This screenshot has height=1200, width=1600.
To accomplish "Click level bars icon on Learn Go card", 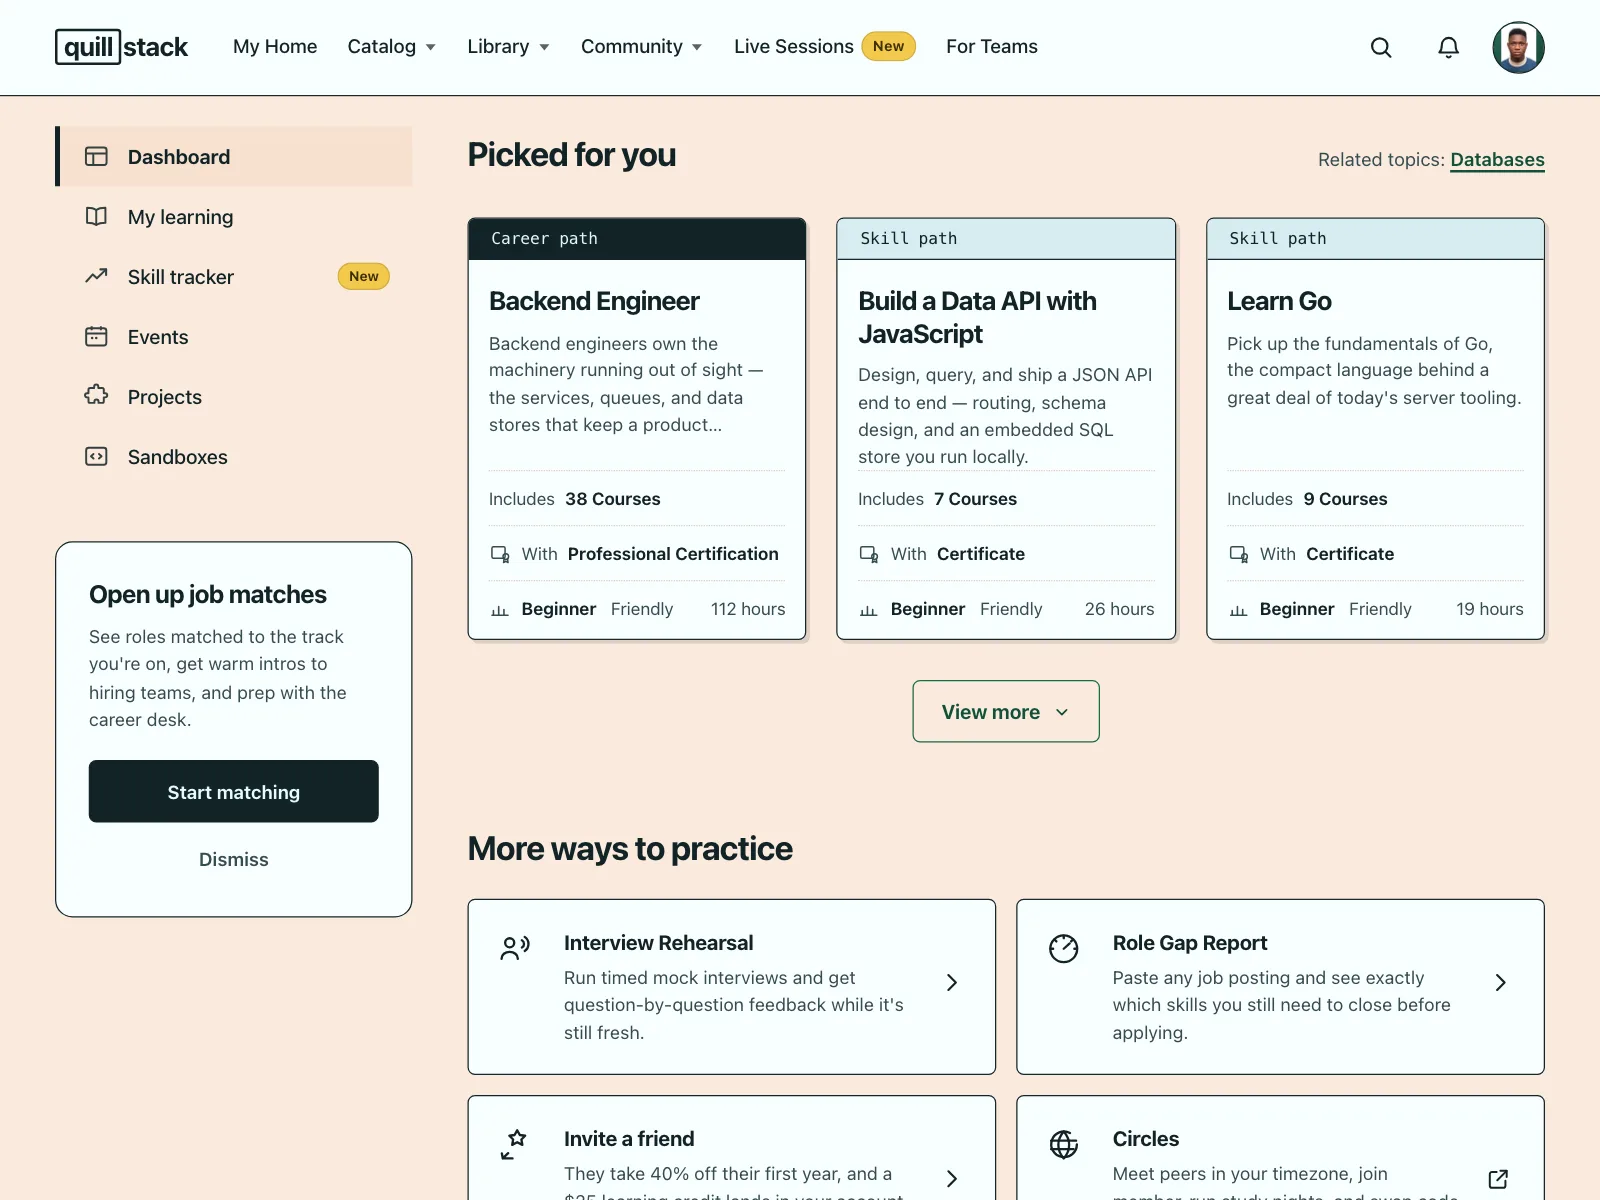I will pyautogui.click(x=1238, y=610).
